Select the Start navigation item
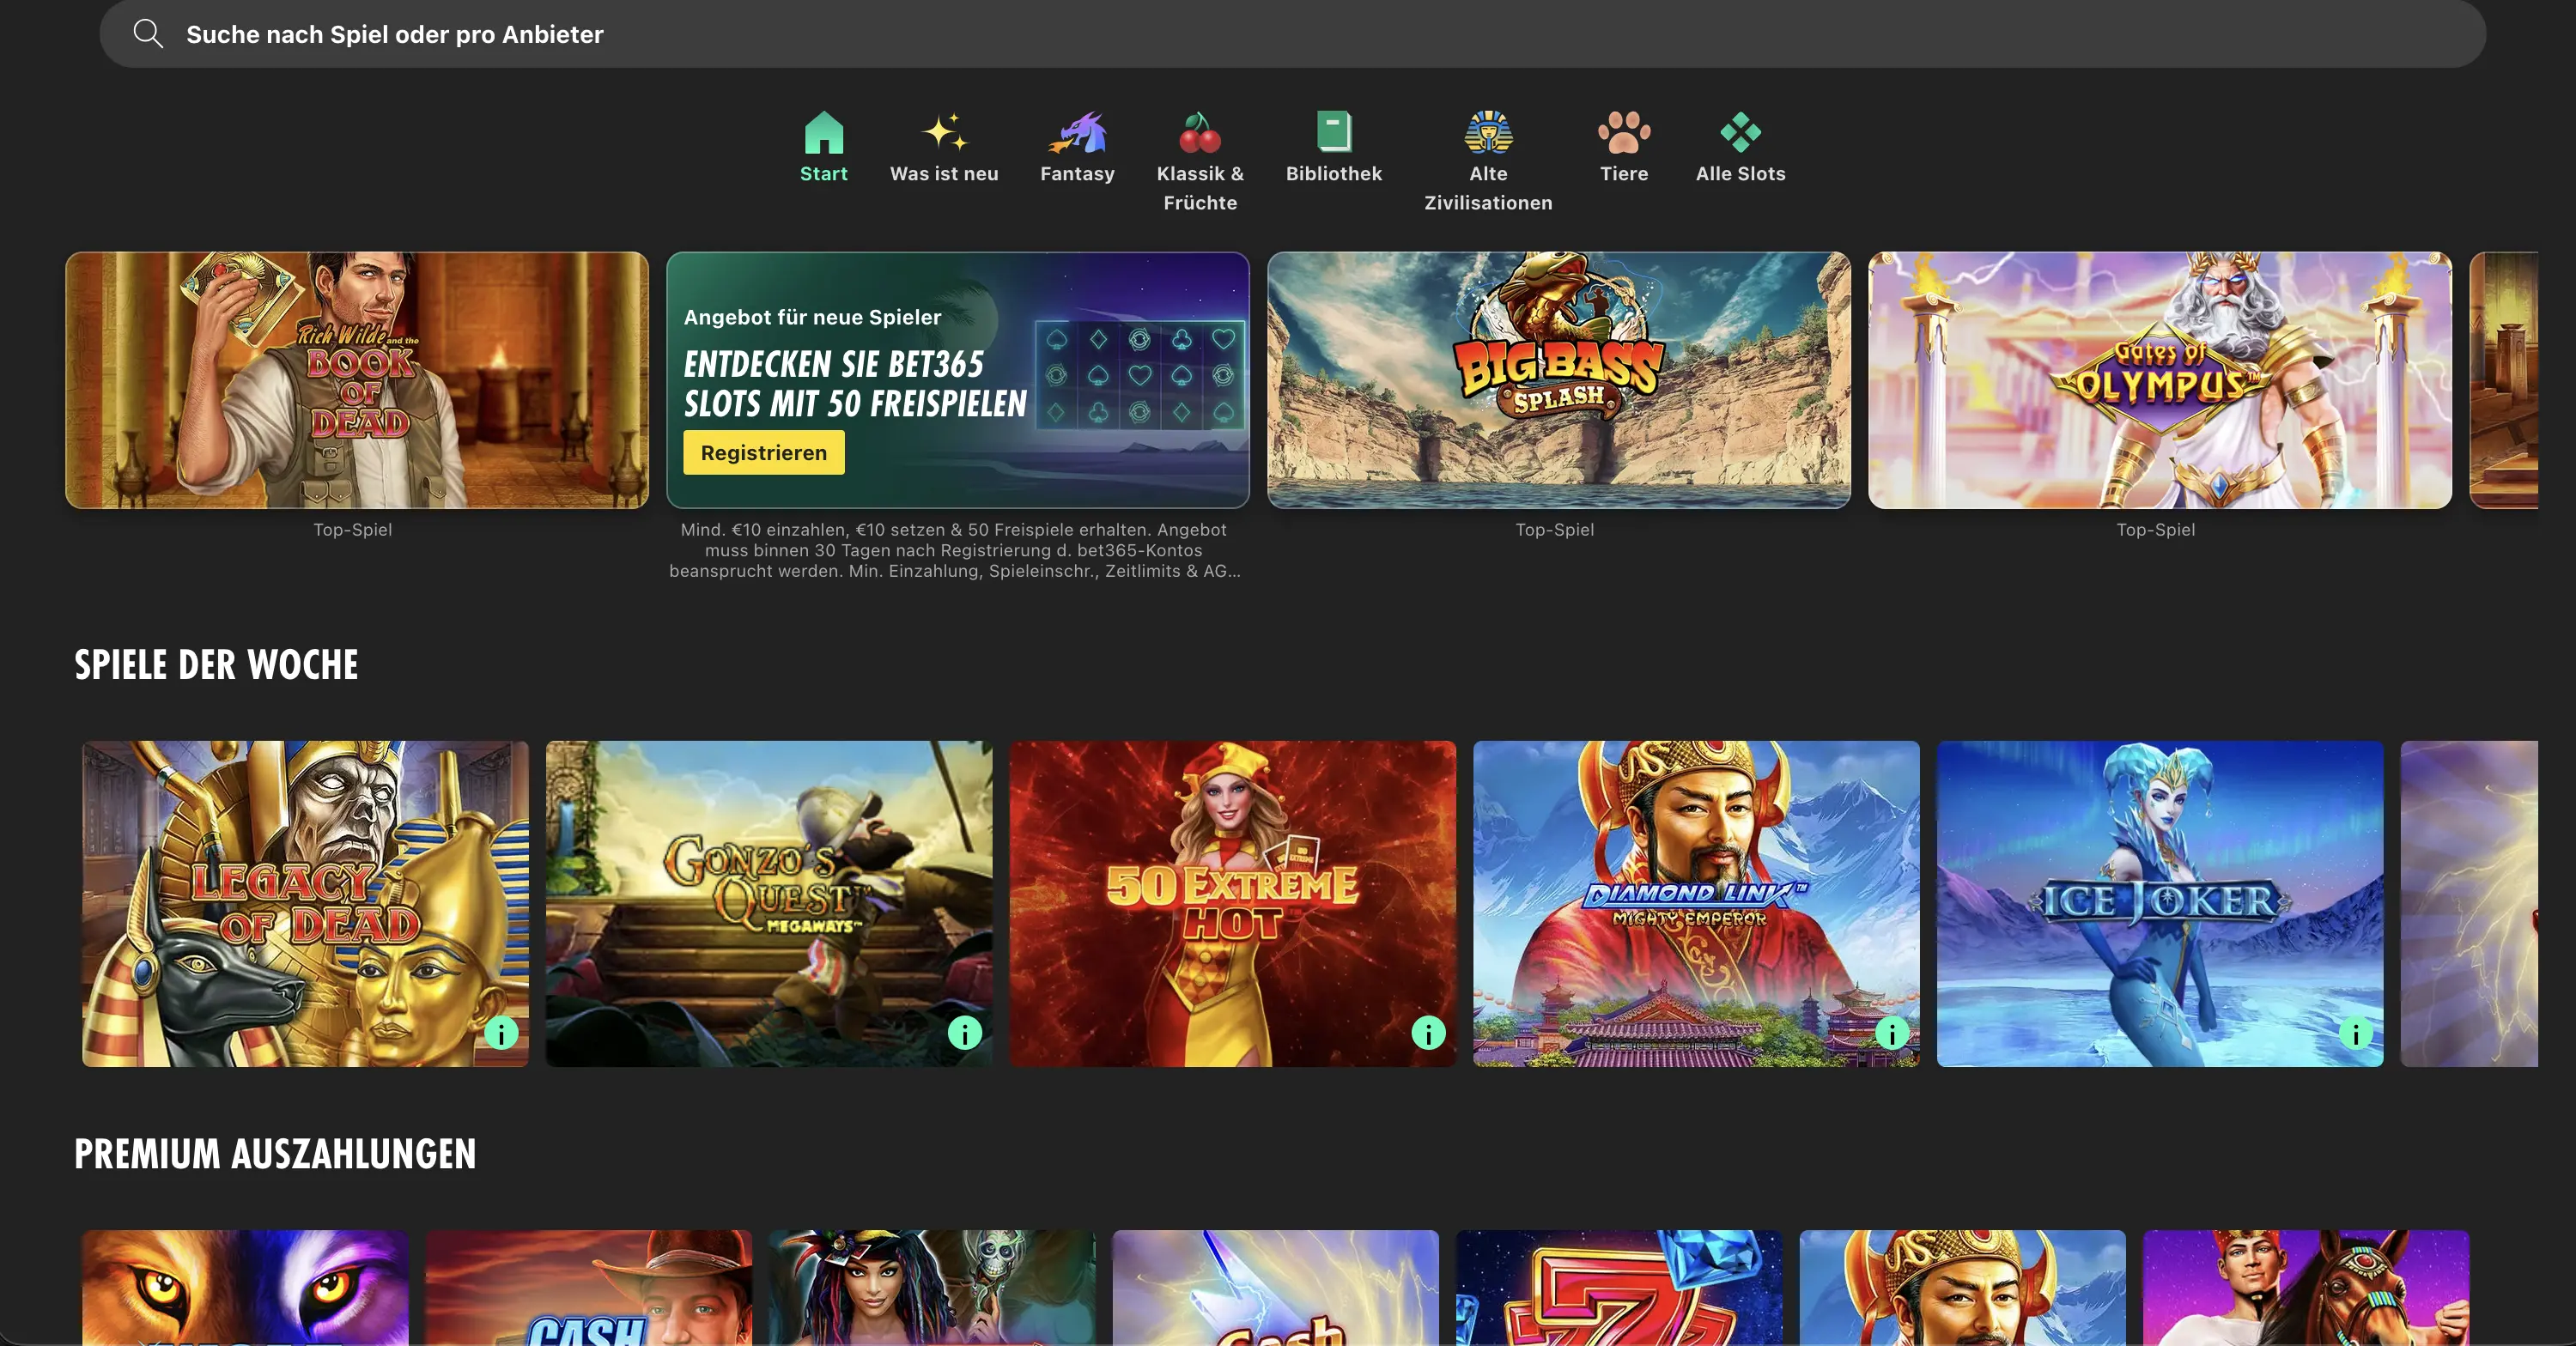 pos(823,150)
